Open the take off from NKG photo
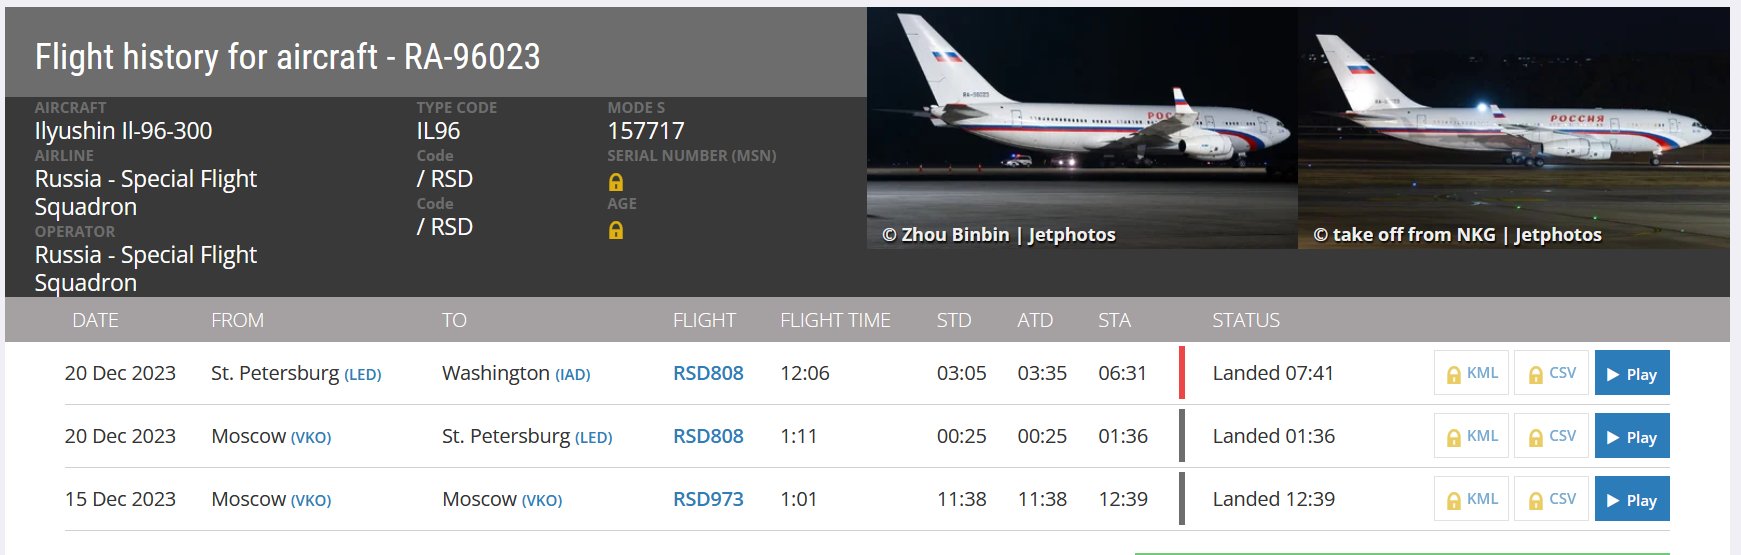This screenshot has height=555, width=1741. [1513, 128]
